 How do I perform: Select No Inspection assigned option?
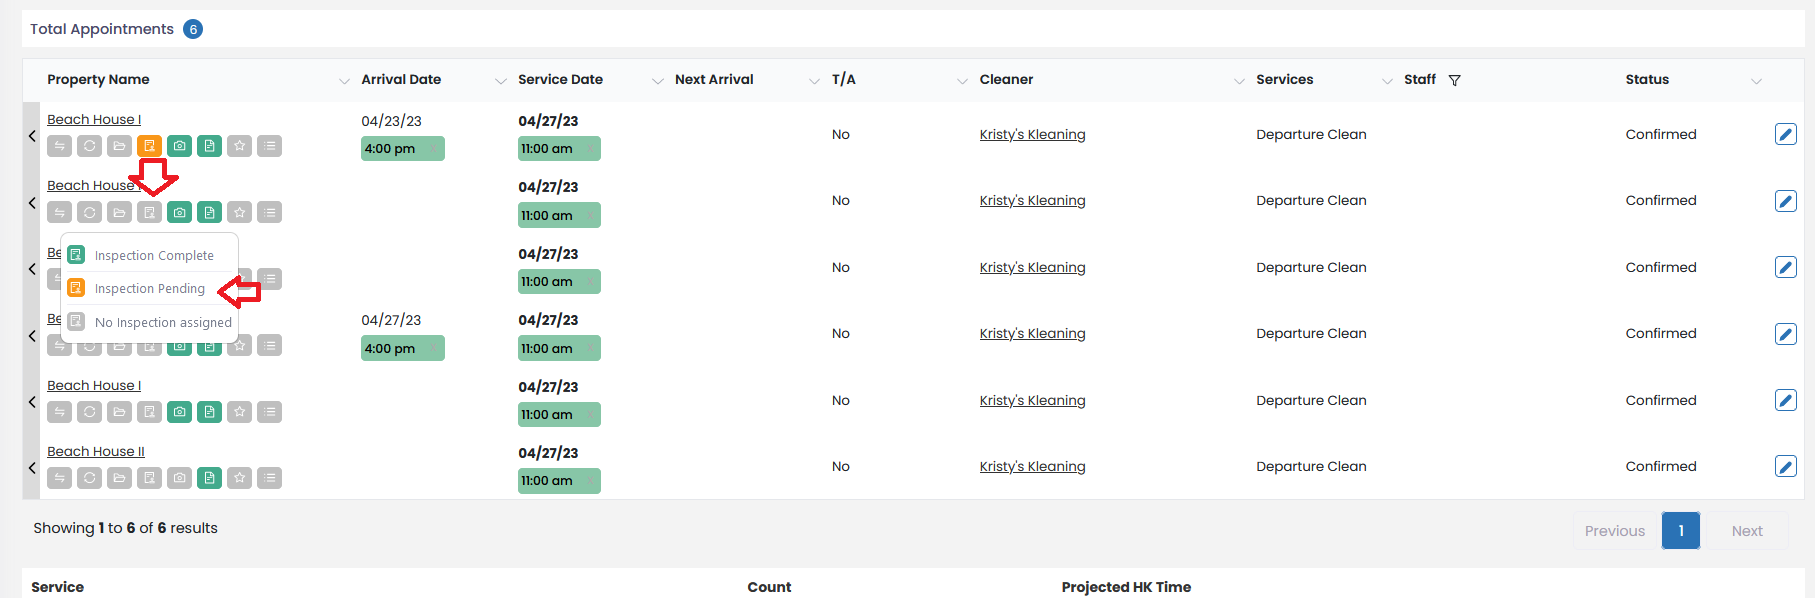tap(162, 322)
